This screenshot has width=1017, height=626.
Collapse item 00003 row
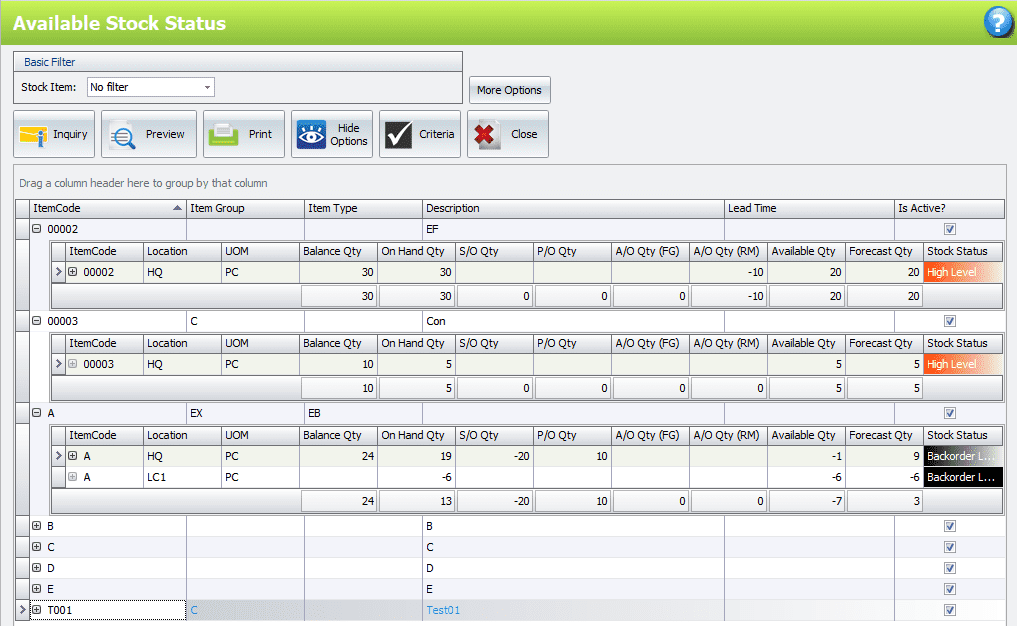pyautogui.click(x=37, y=321)
